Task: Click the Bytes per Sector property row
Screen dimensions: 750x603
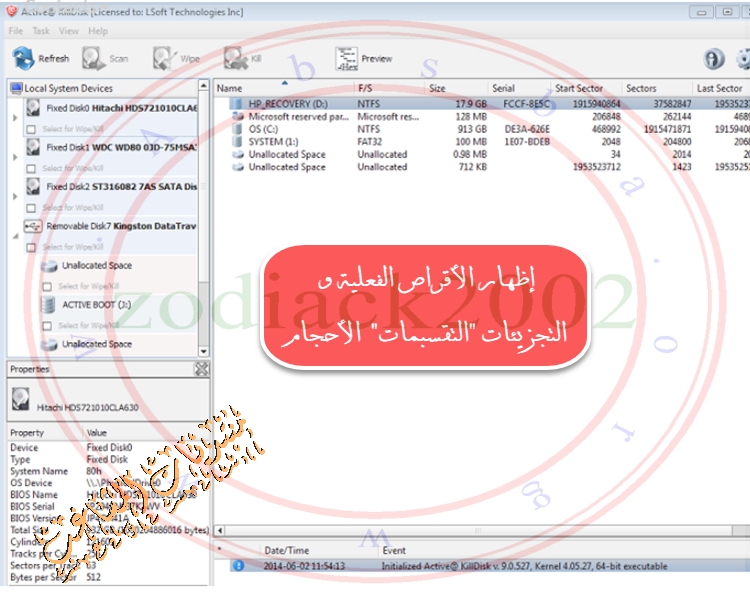Action: [109, 577]
